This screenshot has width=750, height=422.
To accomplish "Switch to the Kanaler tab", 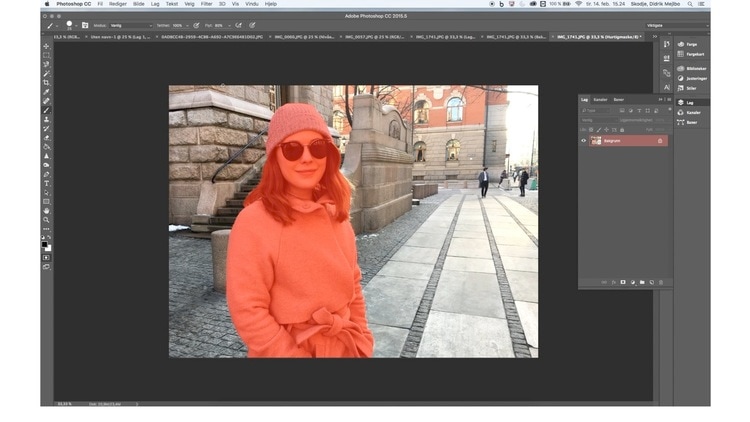I will point(600,100).
